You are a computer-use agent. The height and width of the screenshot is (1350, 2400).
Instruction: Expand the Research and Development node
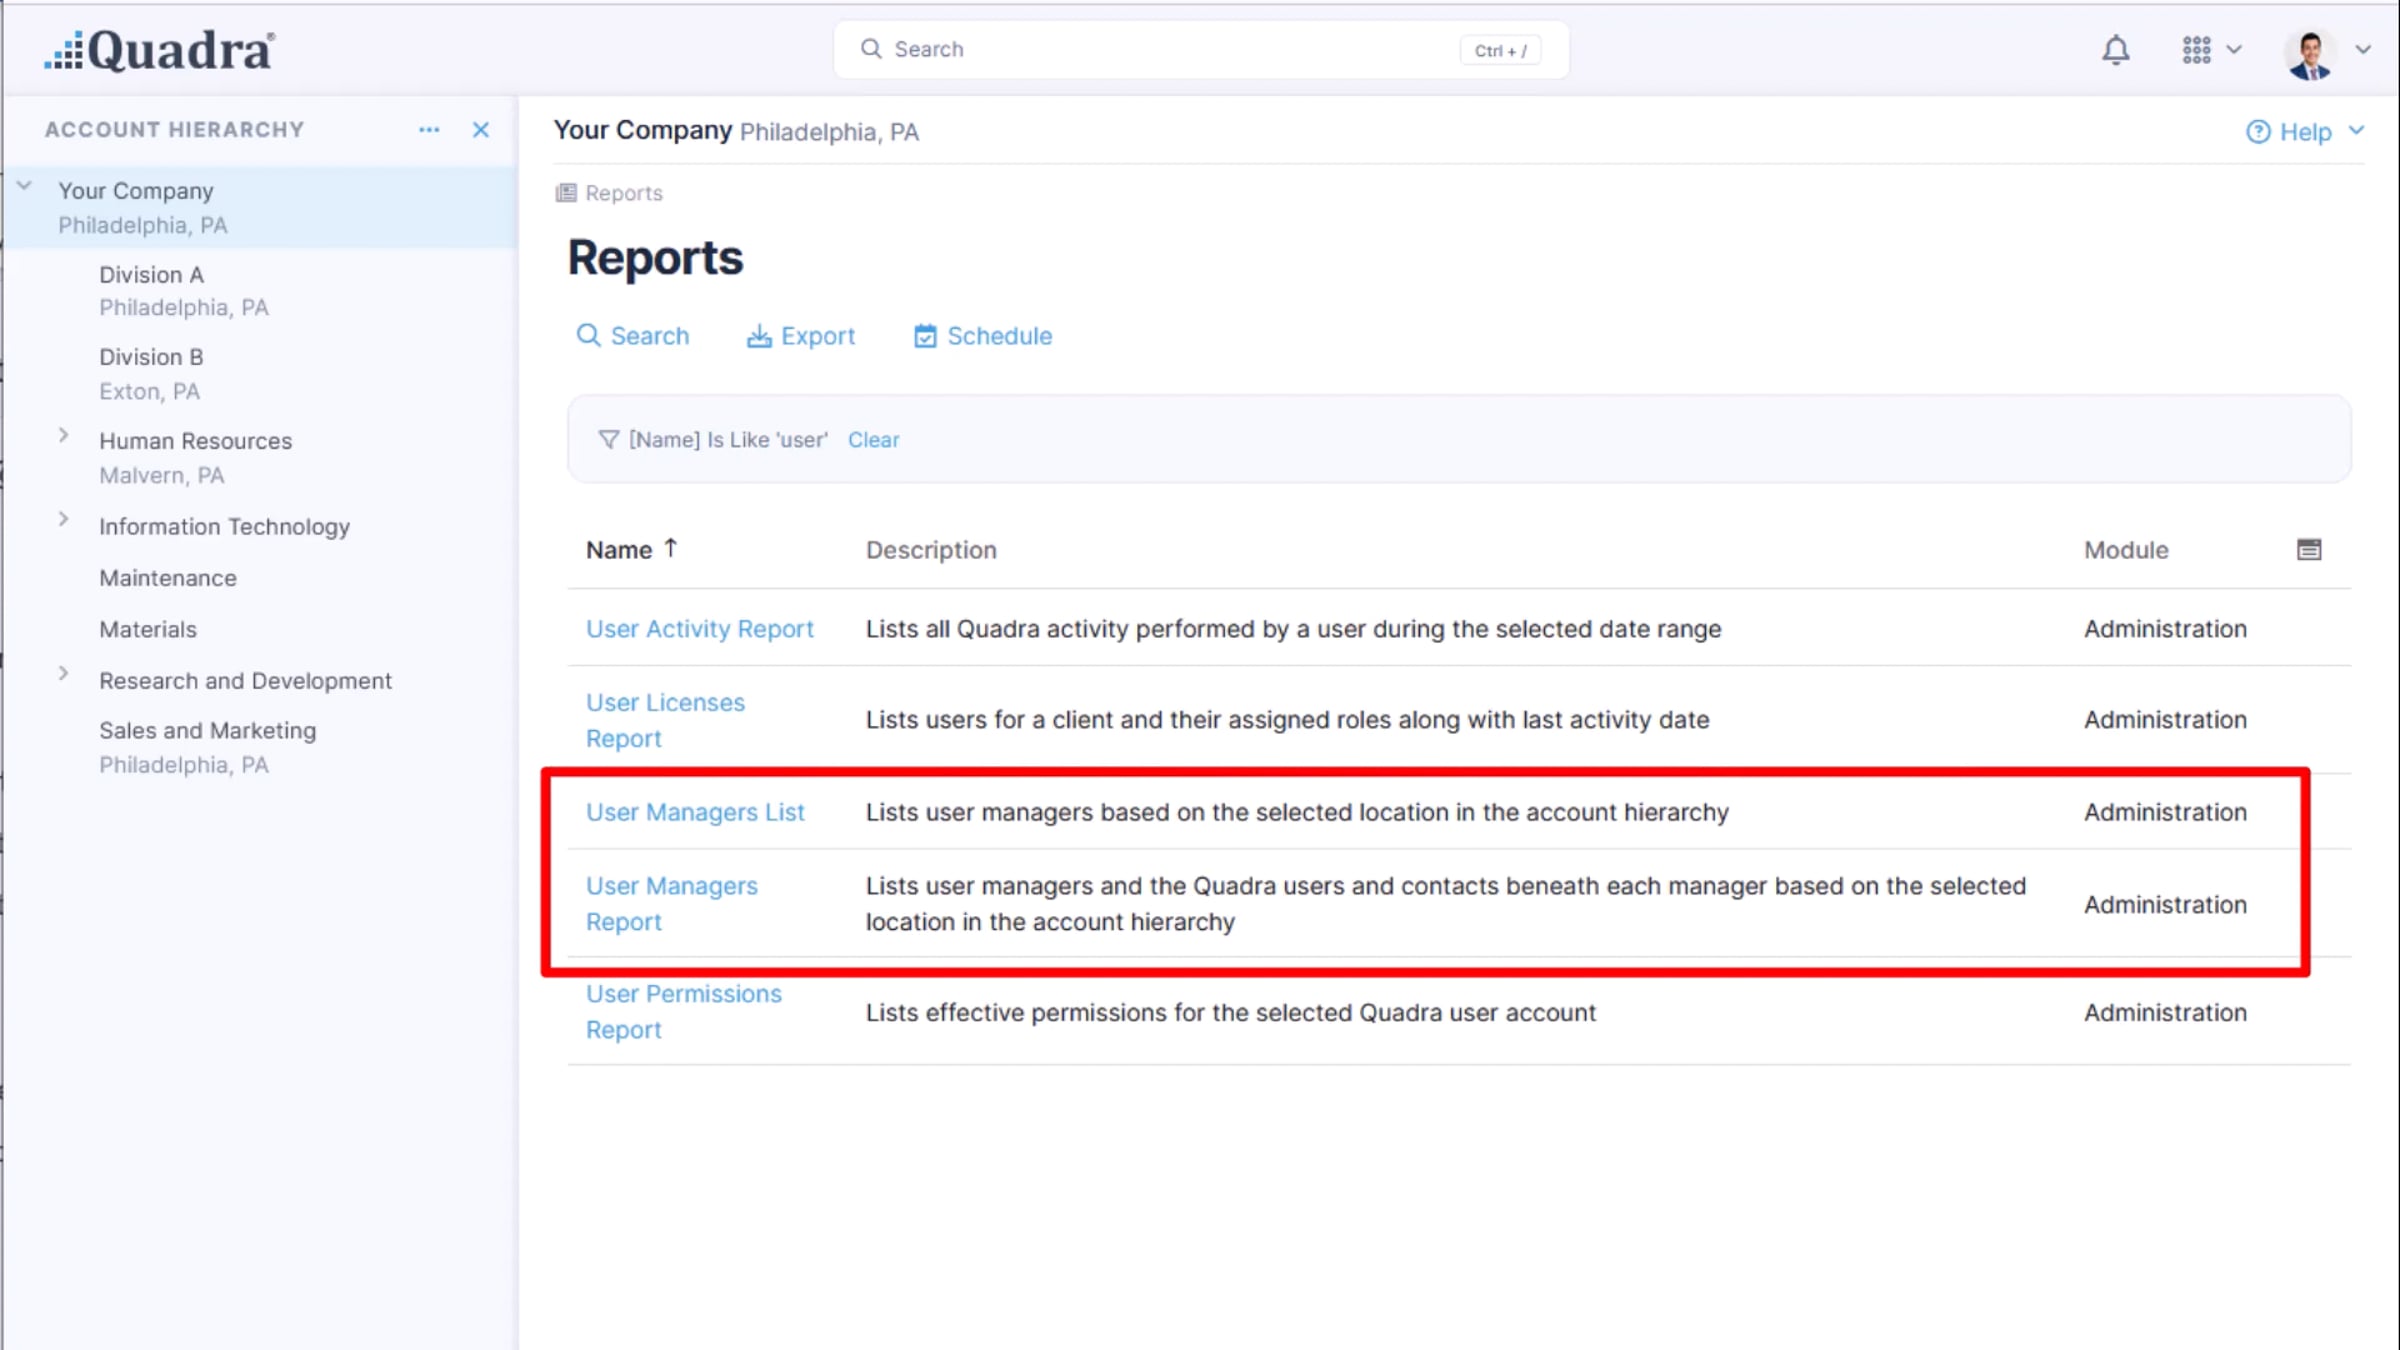[x=63, y=674]
